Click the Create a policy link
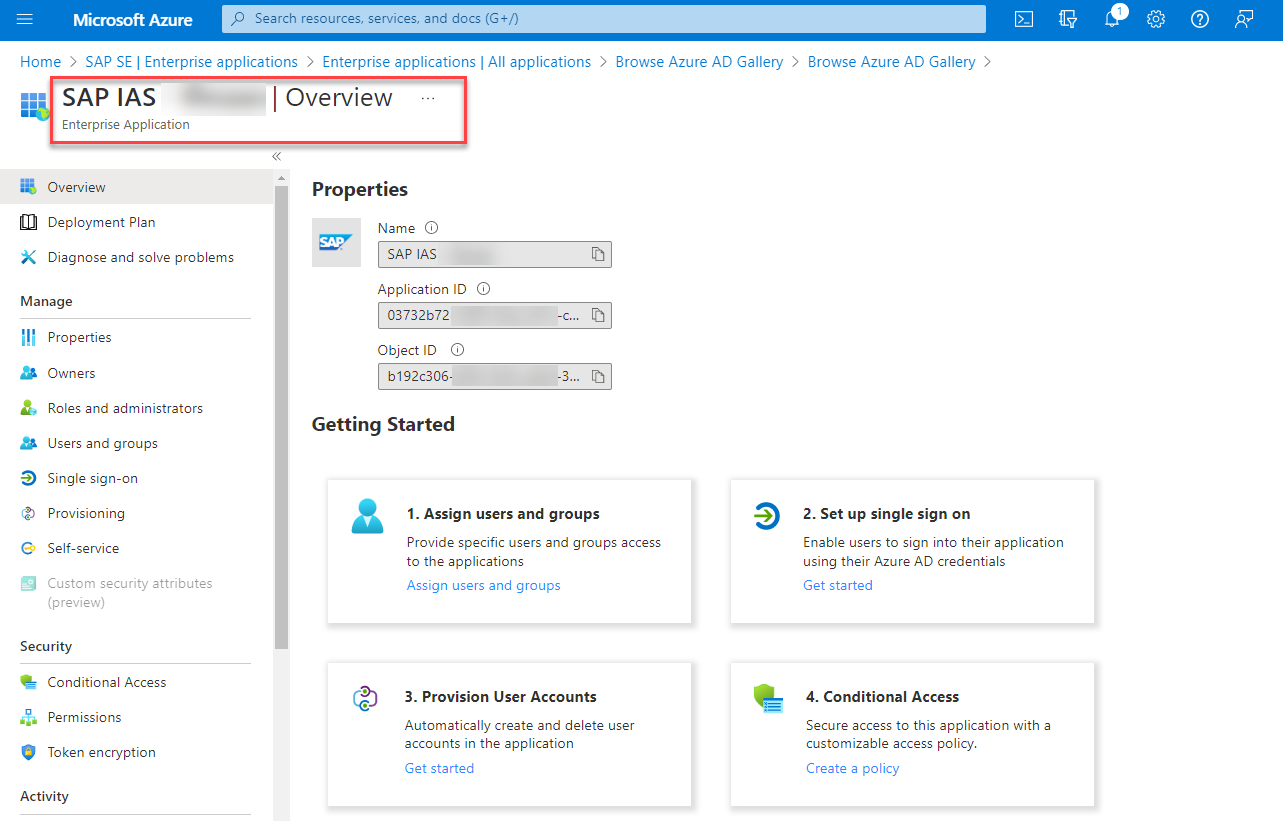Screen dimensions: 1283x821 click(852, 768)
